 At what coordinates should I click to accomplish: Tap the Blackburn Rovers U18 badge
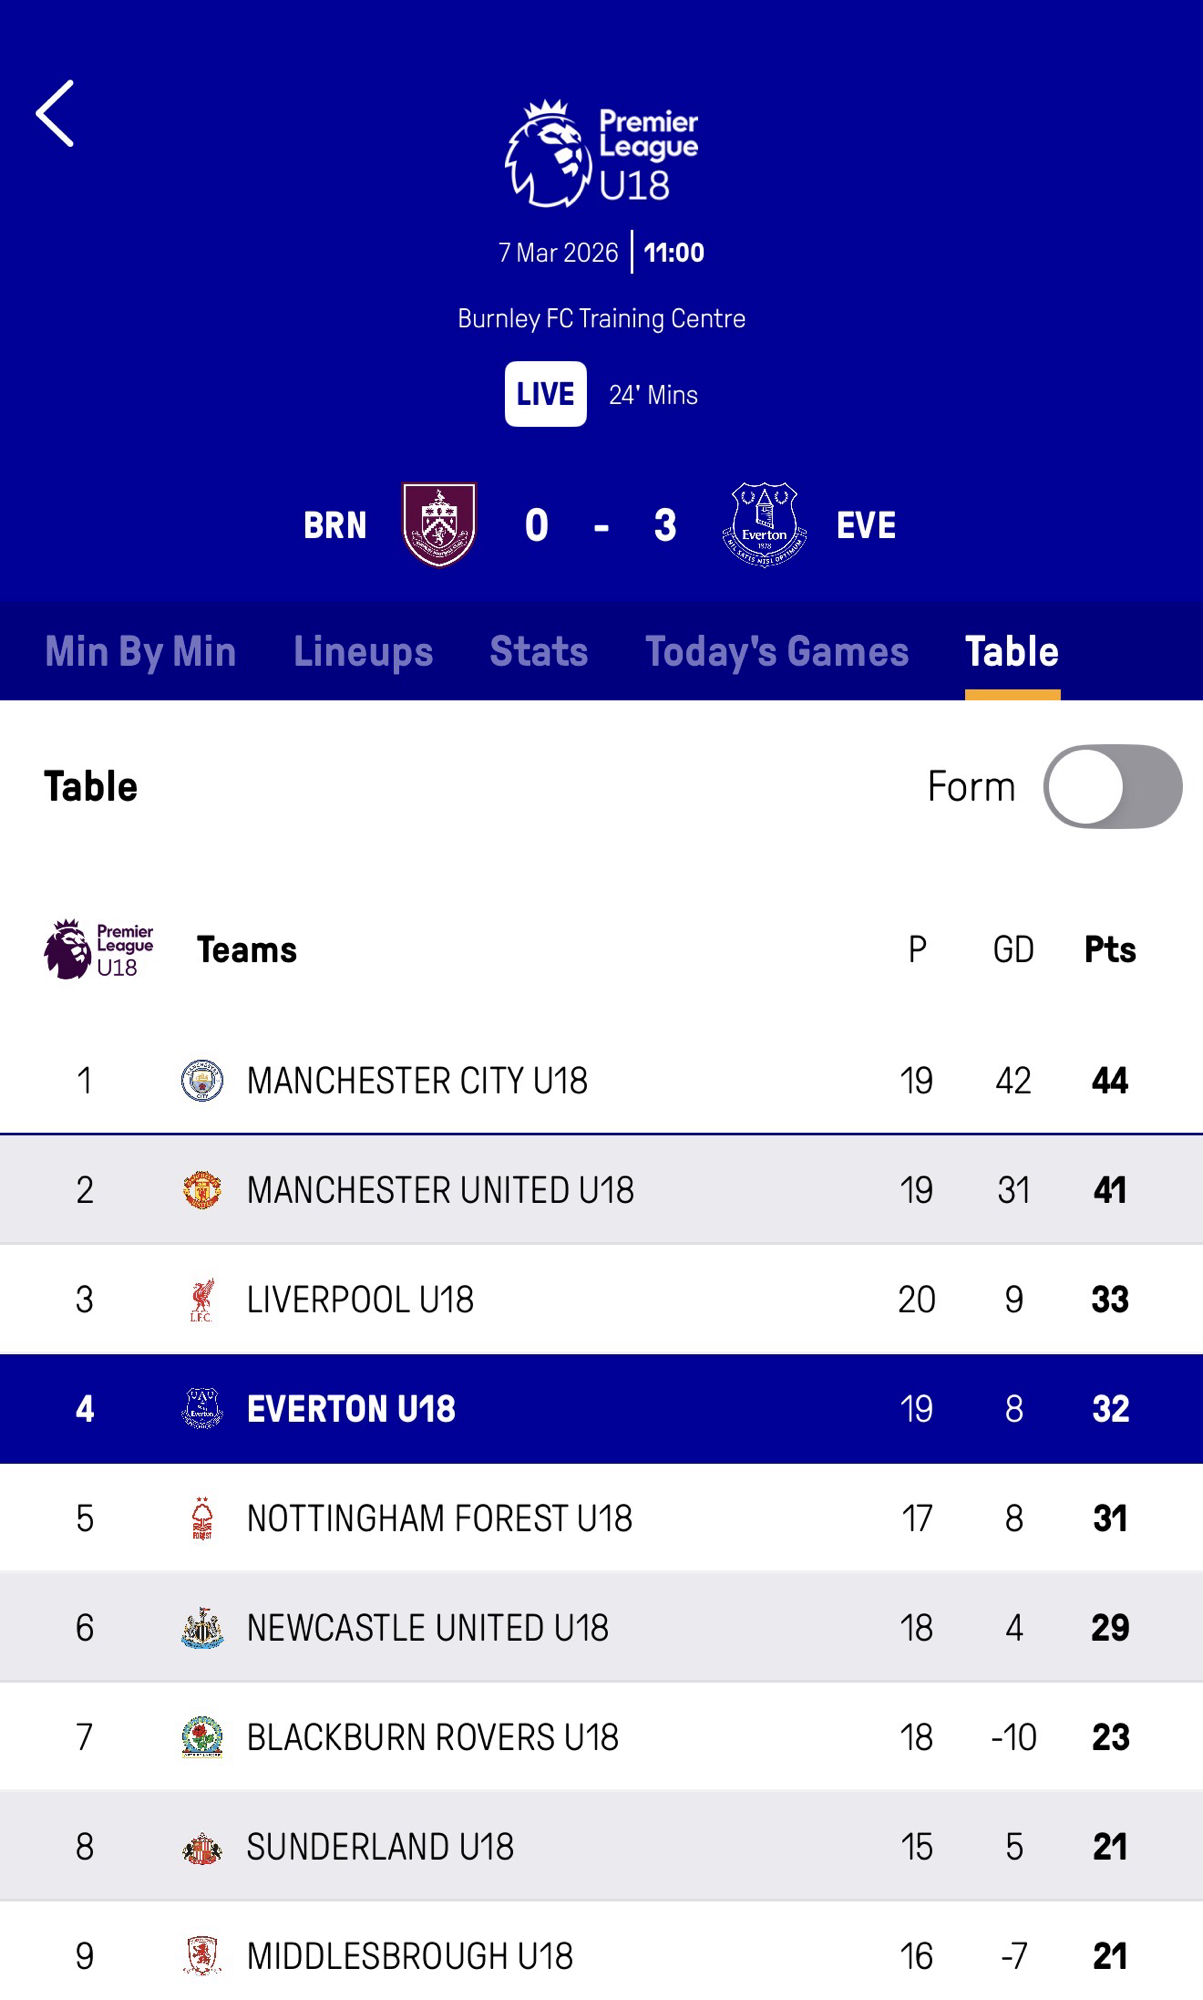pos(202,1737)
